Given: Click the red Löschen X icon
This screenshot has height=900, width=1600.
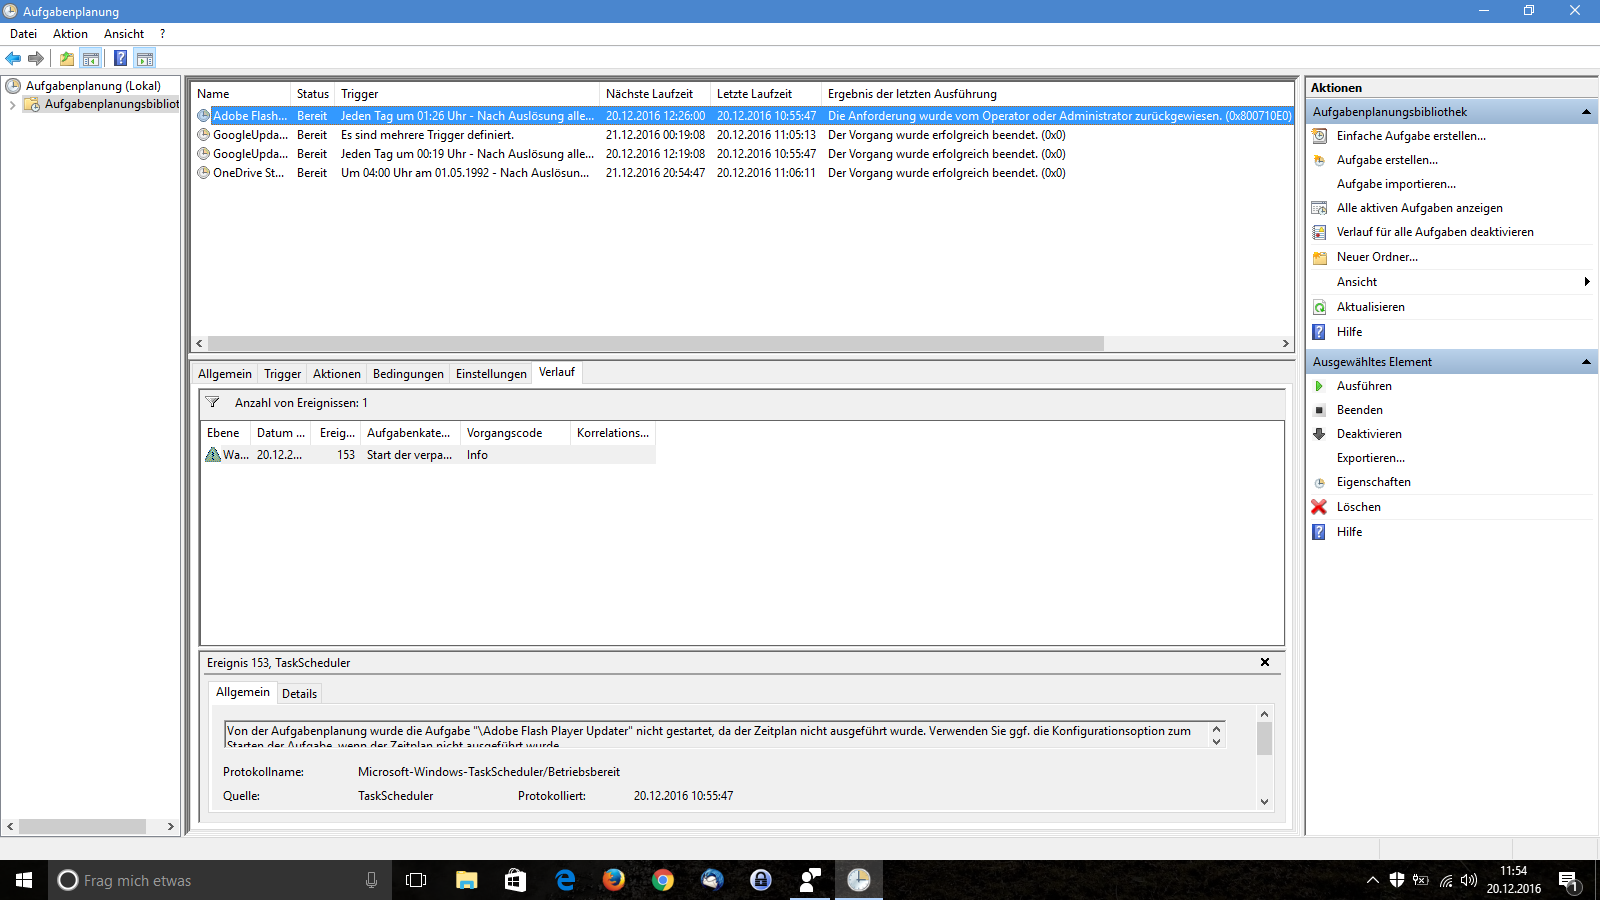Looking at the screenshot, I should [1319, 507].
